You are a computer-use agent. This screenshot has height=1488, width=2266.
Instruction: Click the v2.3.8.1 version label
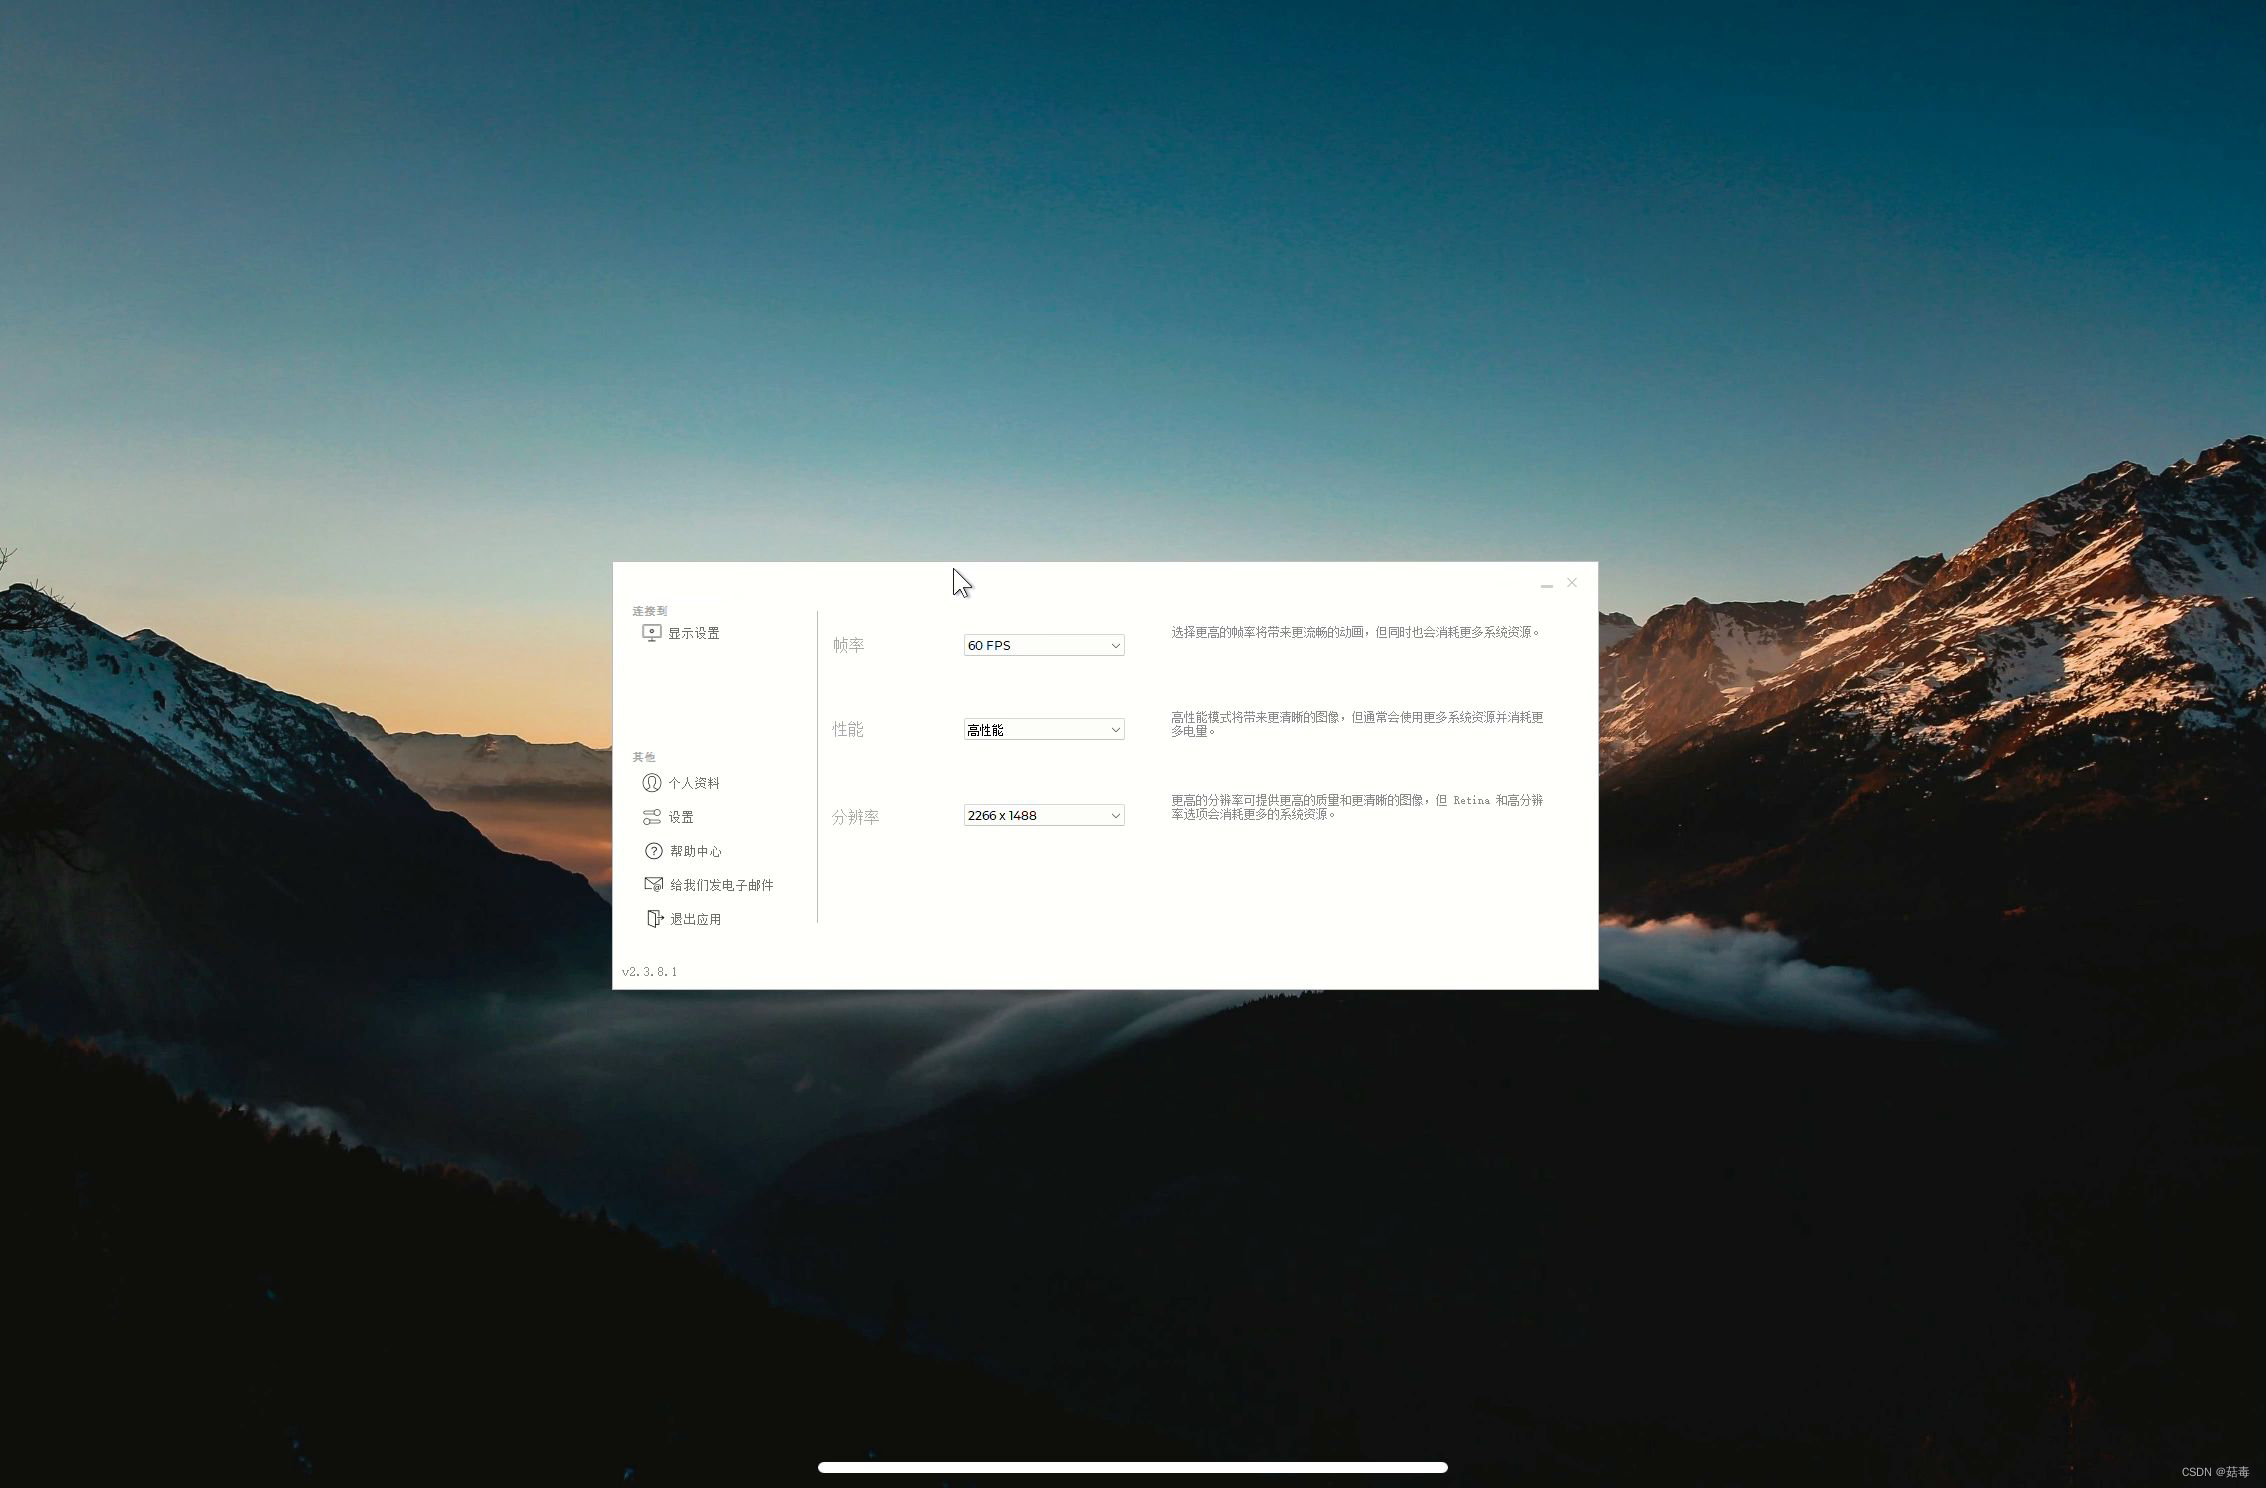pyautogui.click(x=649, y=971)
